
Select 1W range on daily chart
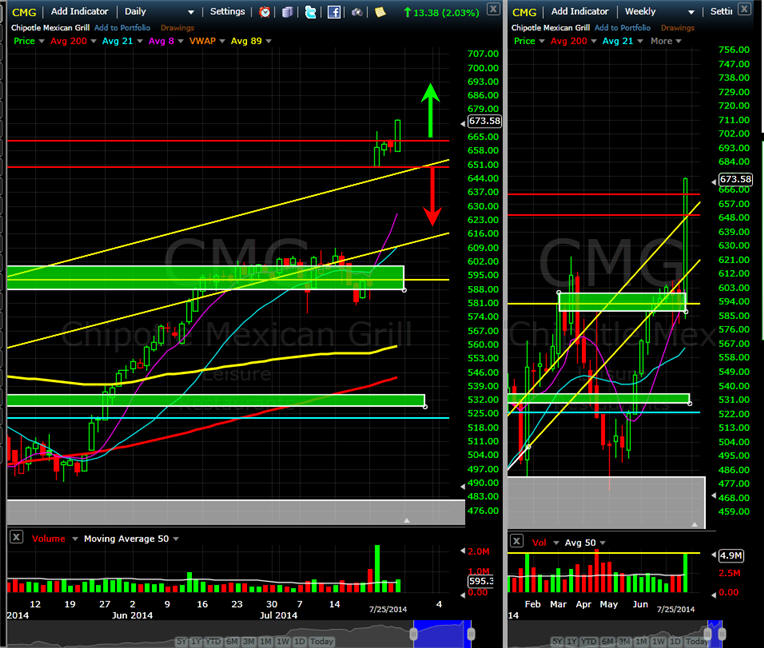[283, 642]
